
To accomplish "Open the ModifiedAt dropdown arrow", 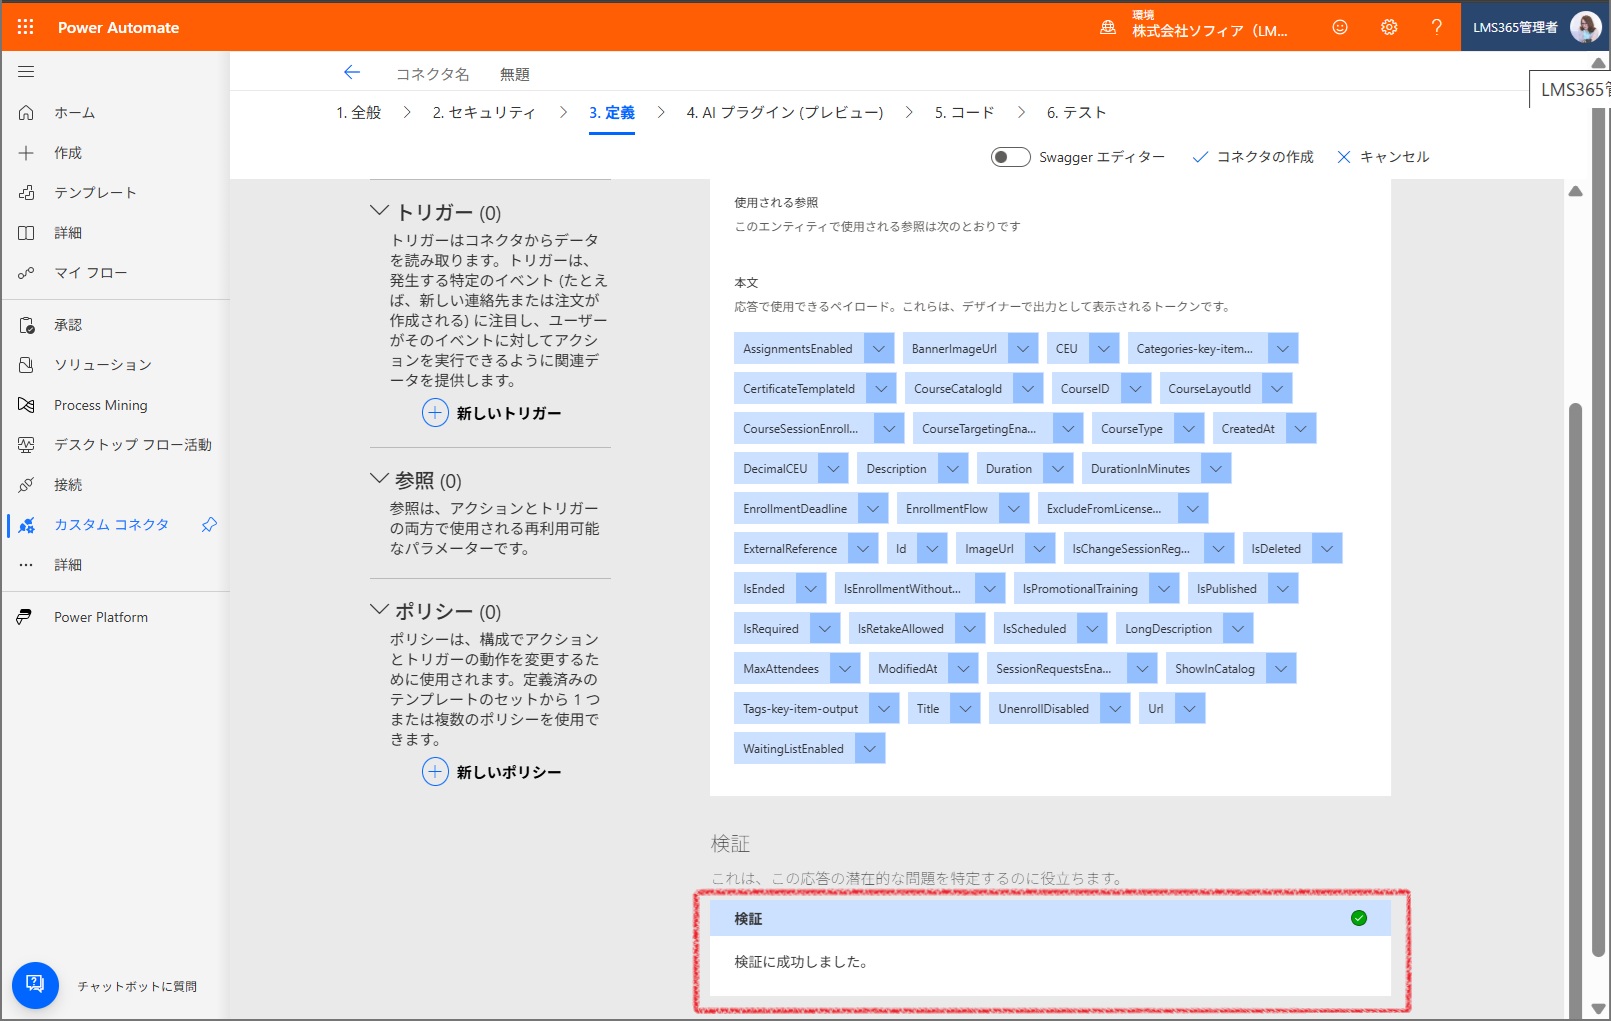I will [963, 669].
